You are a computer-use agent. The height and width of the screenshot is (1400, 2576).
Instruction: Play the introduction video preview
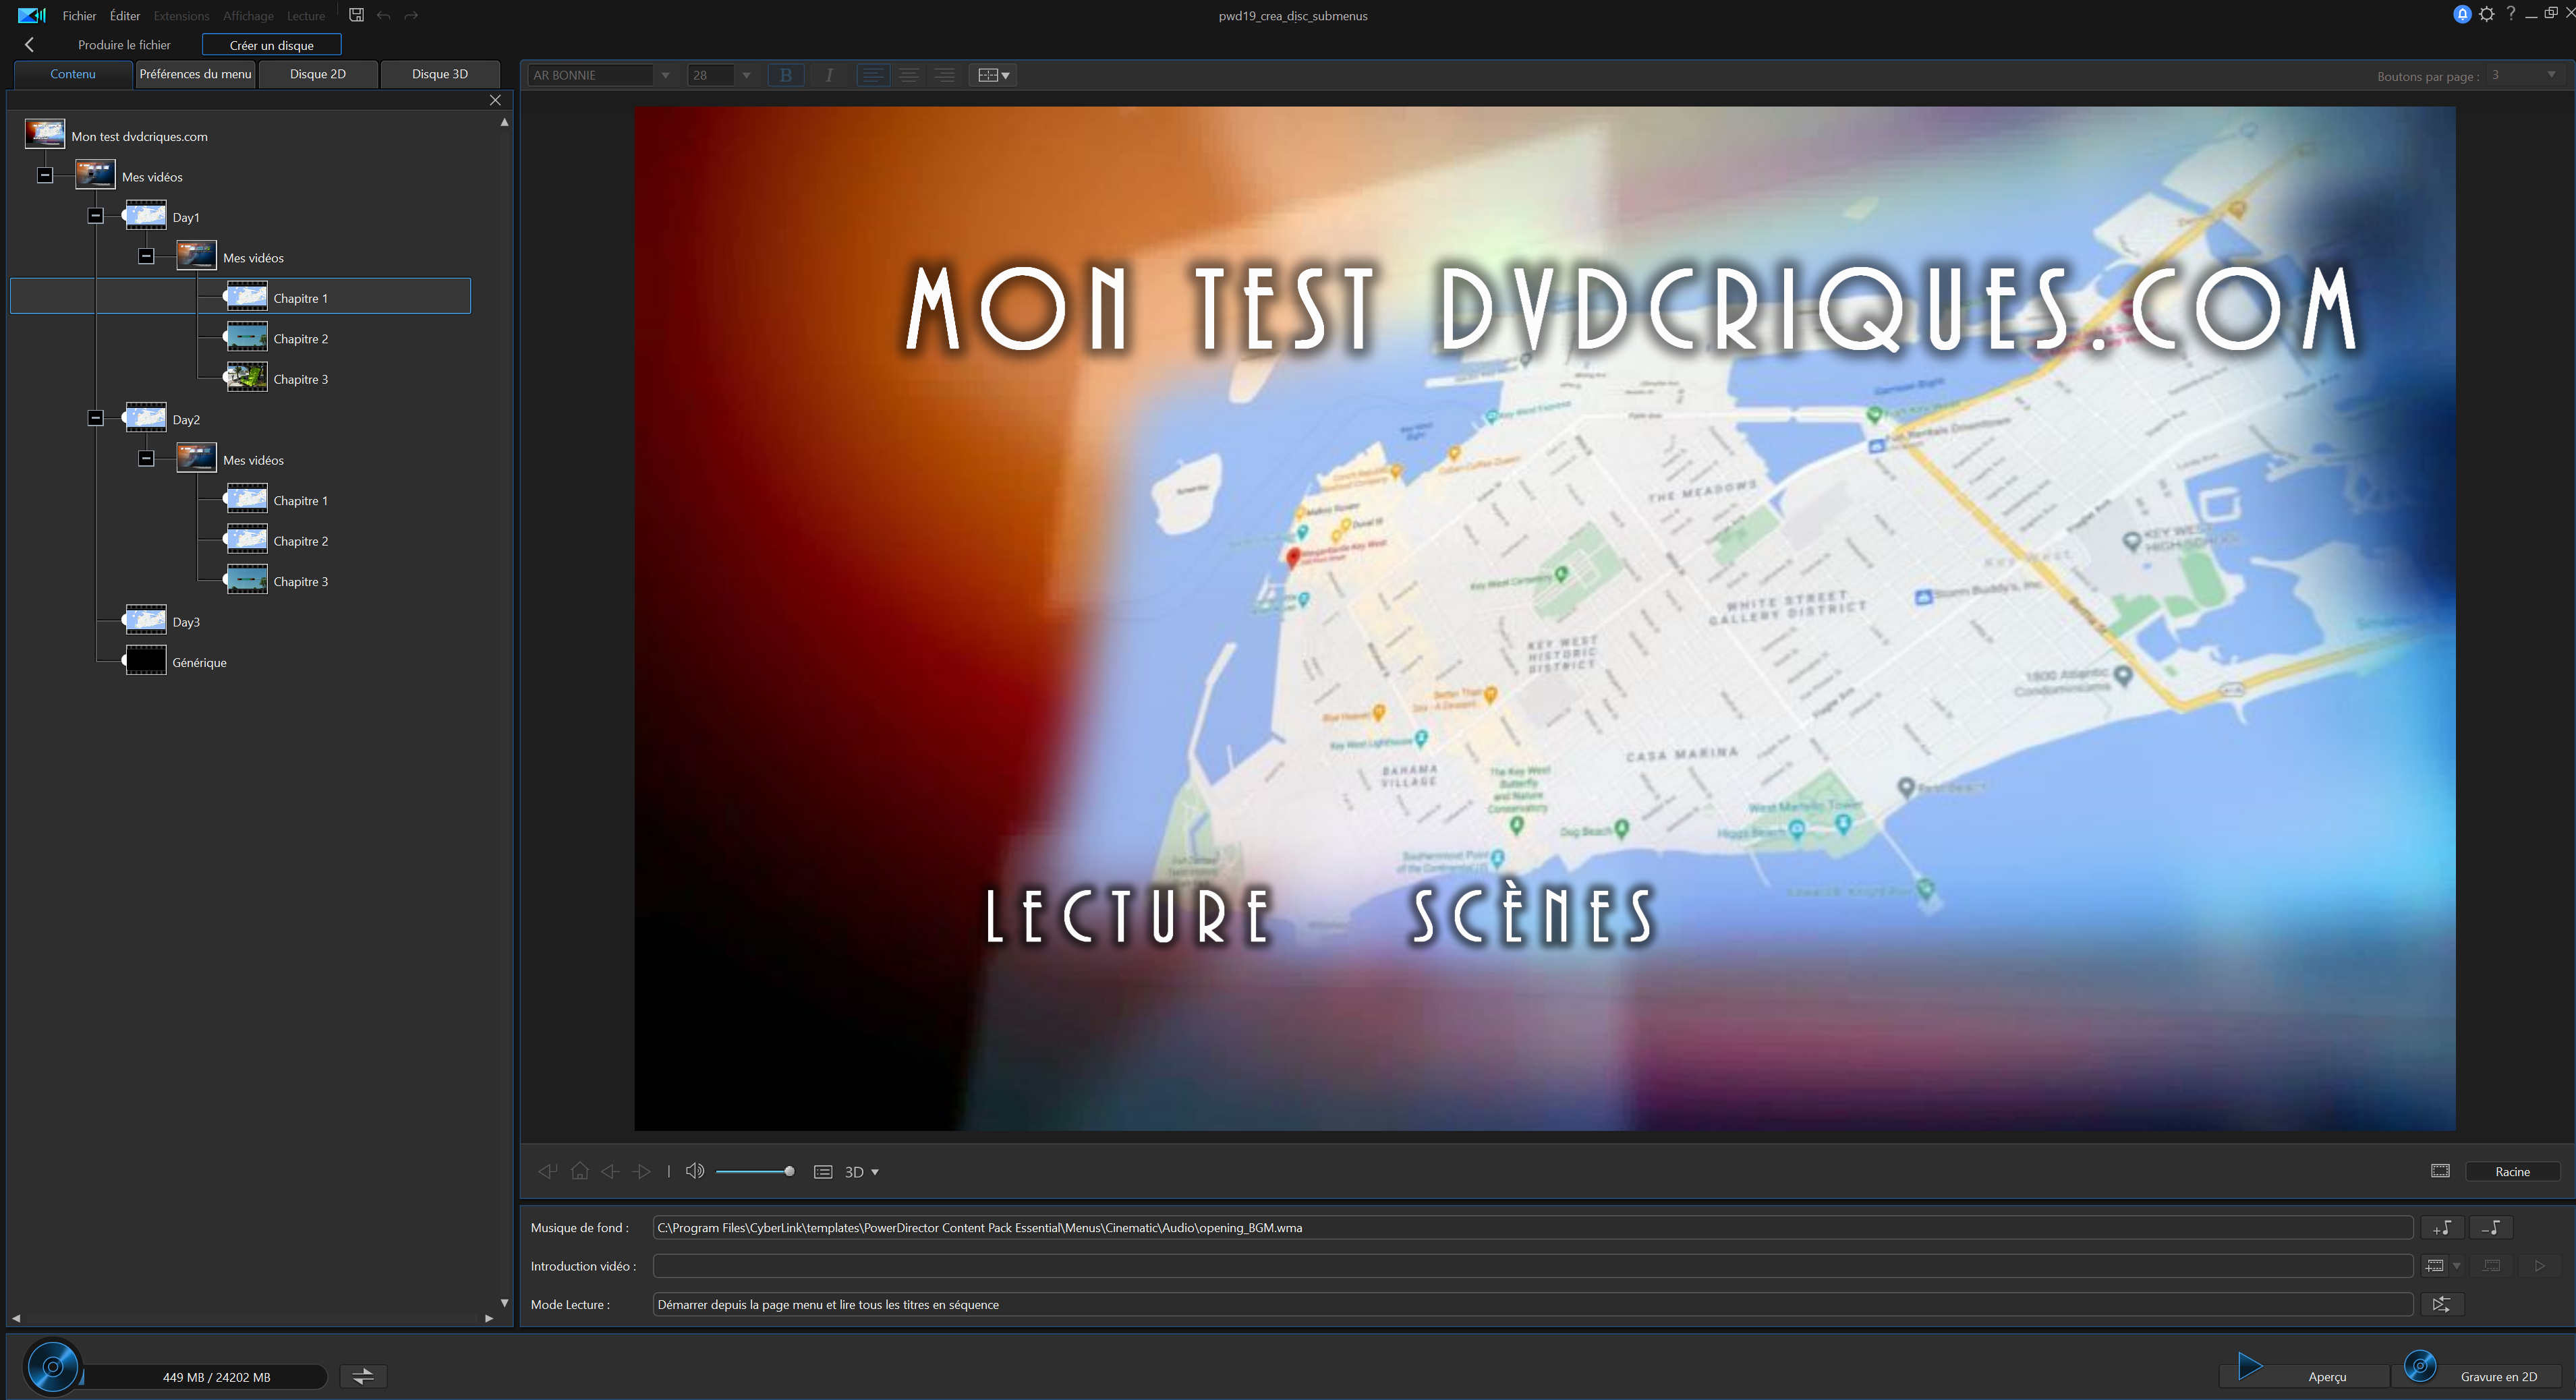[2539, 1265]
